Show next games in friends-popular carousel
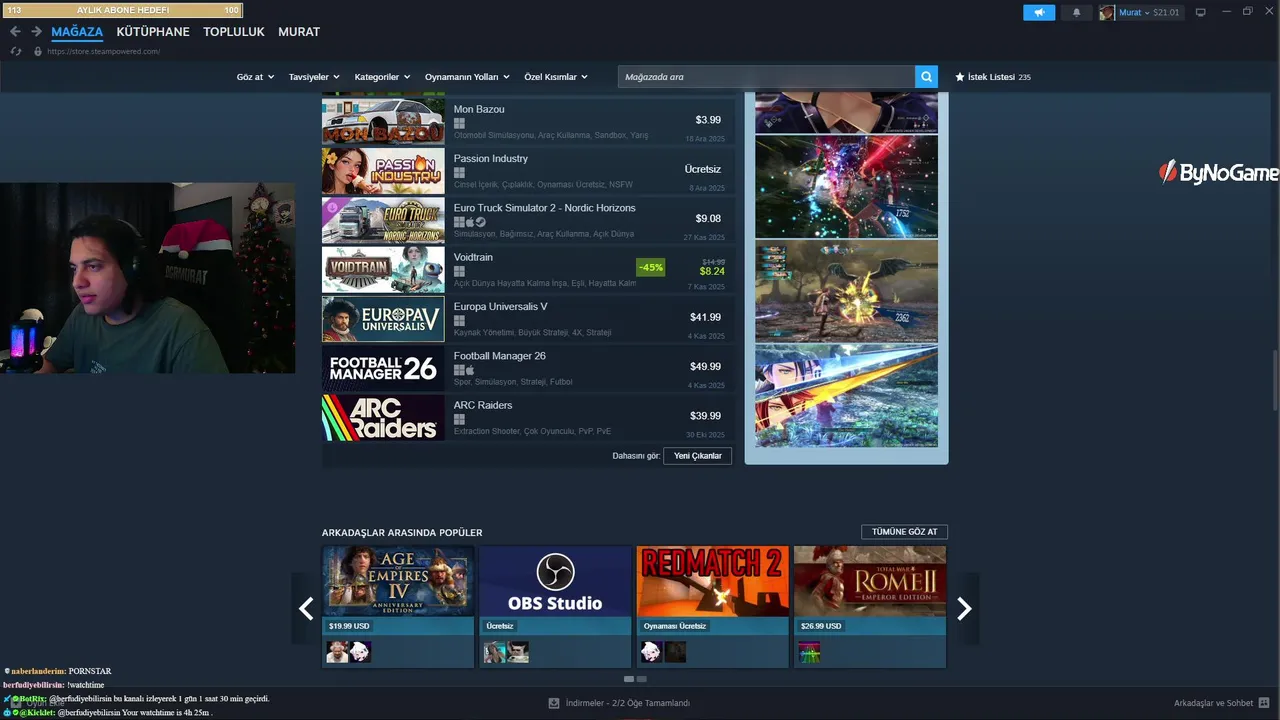 pyautogui.click(x=964, y=608)
